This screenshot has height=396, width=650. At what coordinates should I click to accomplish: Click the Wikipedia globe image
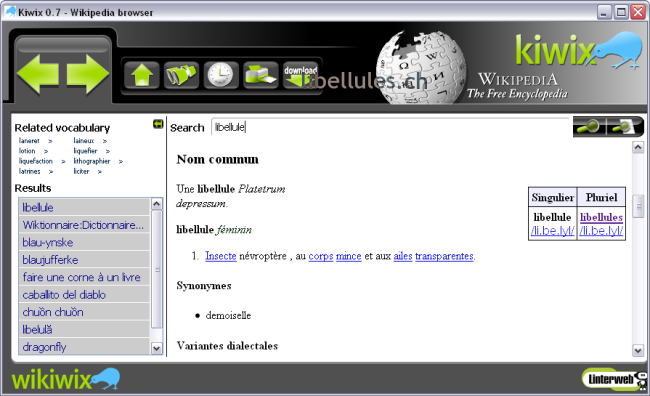tap(421, 67)
